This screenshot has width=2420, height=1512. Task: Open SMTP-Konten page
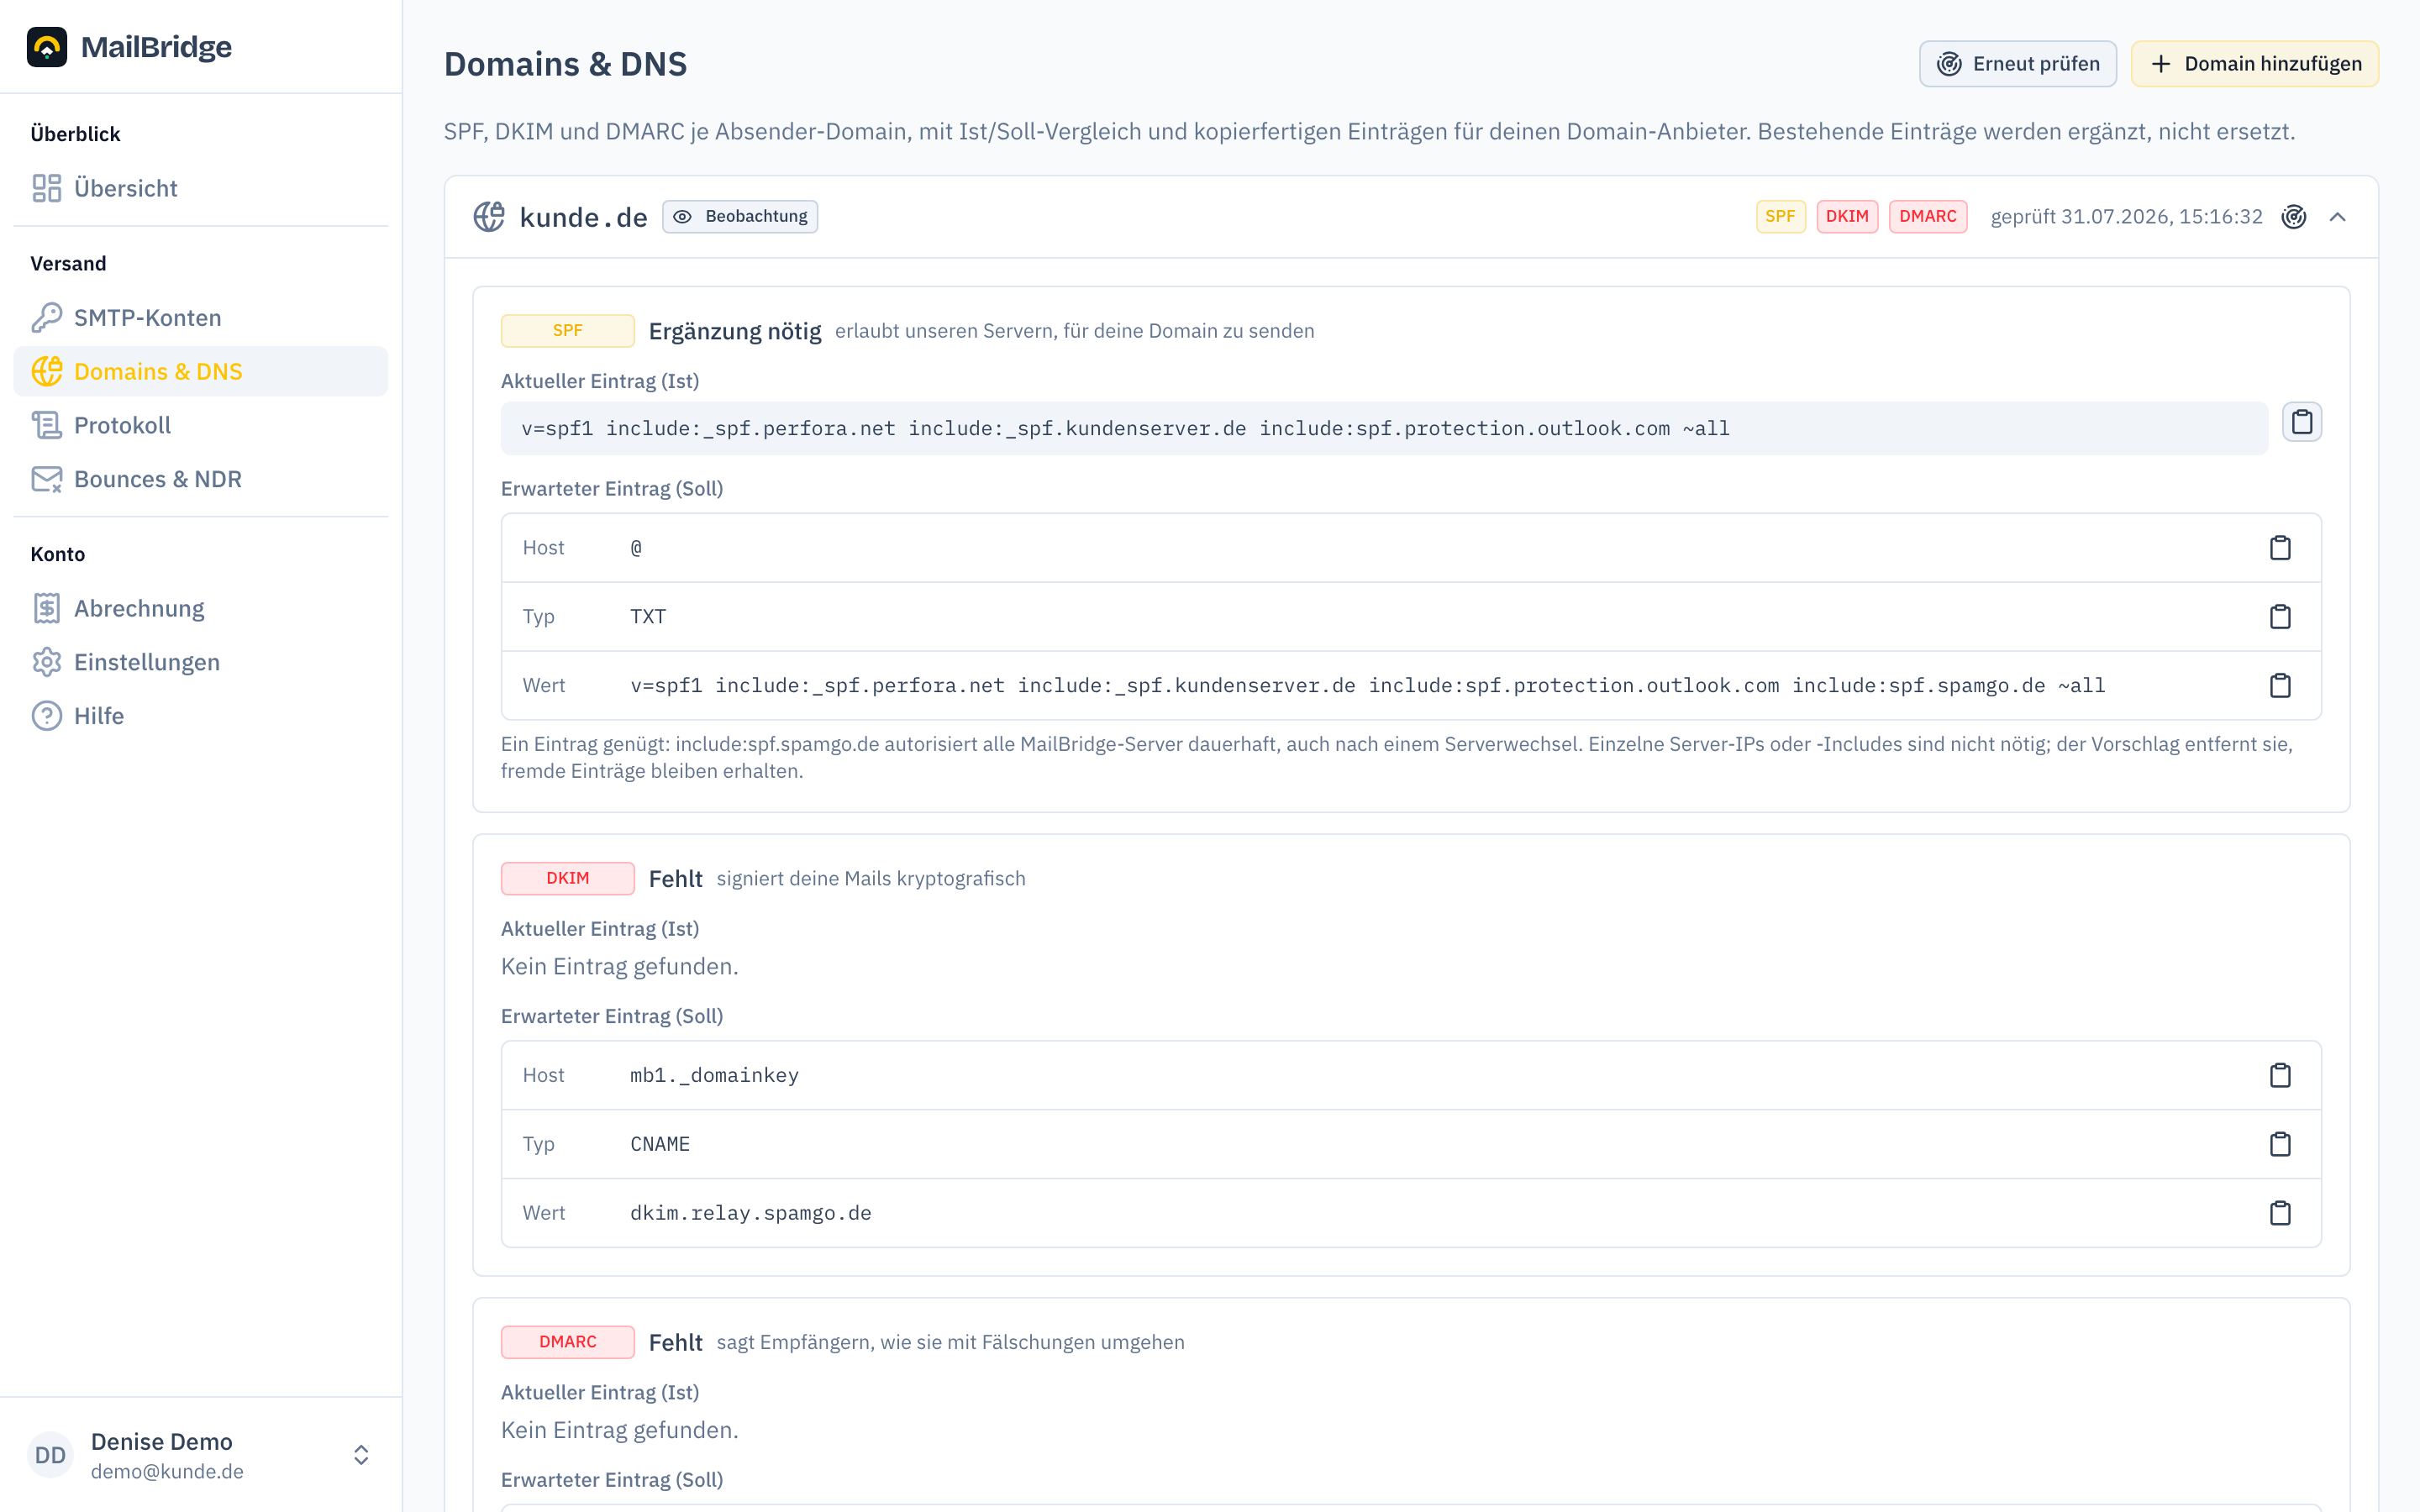click(200, 317)
